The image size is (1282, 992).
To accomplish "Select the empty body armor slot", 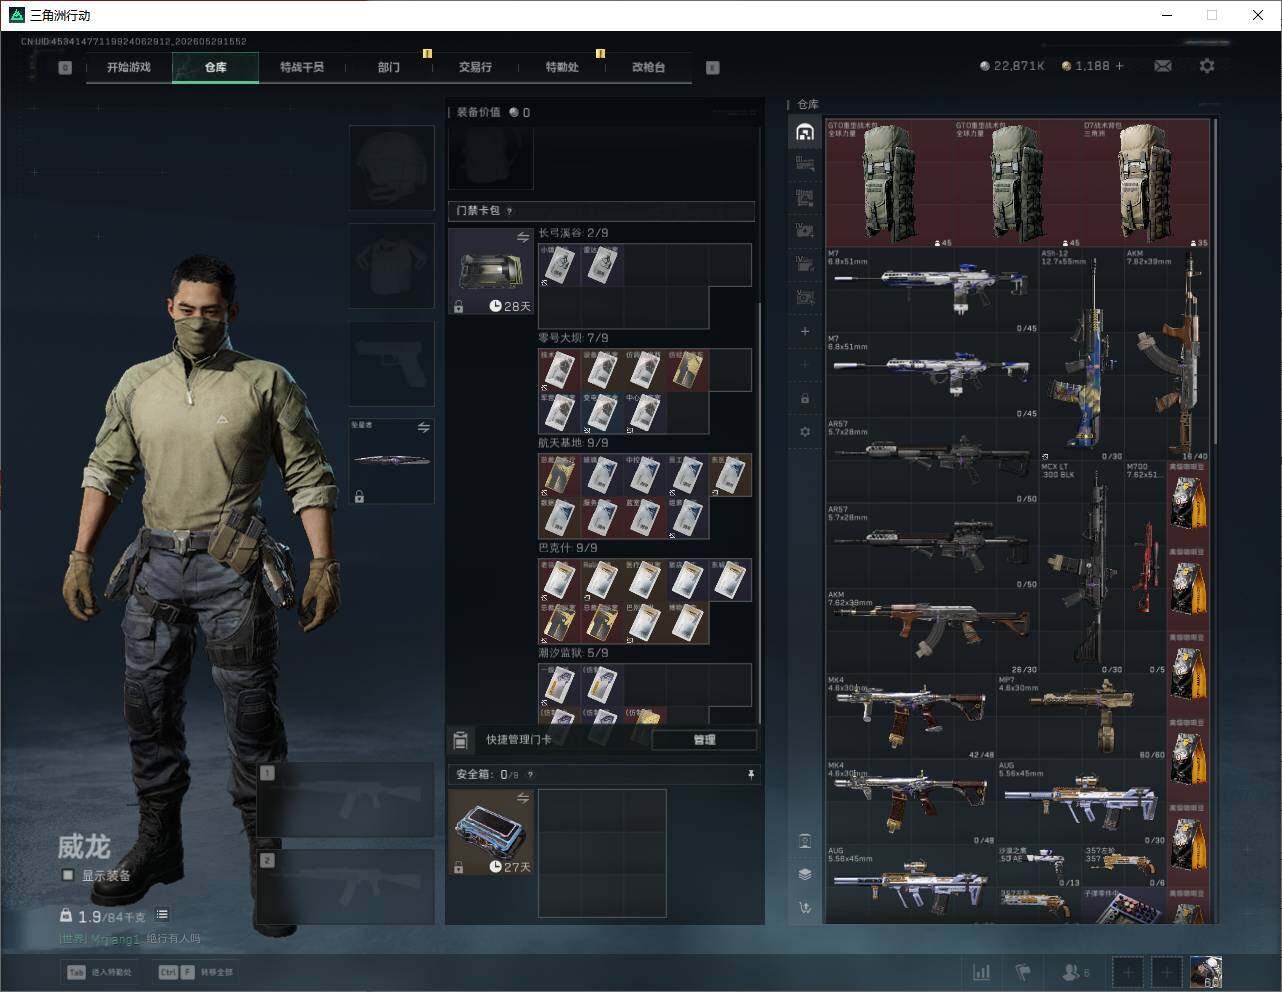I will (x=391, y=265).
